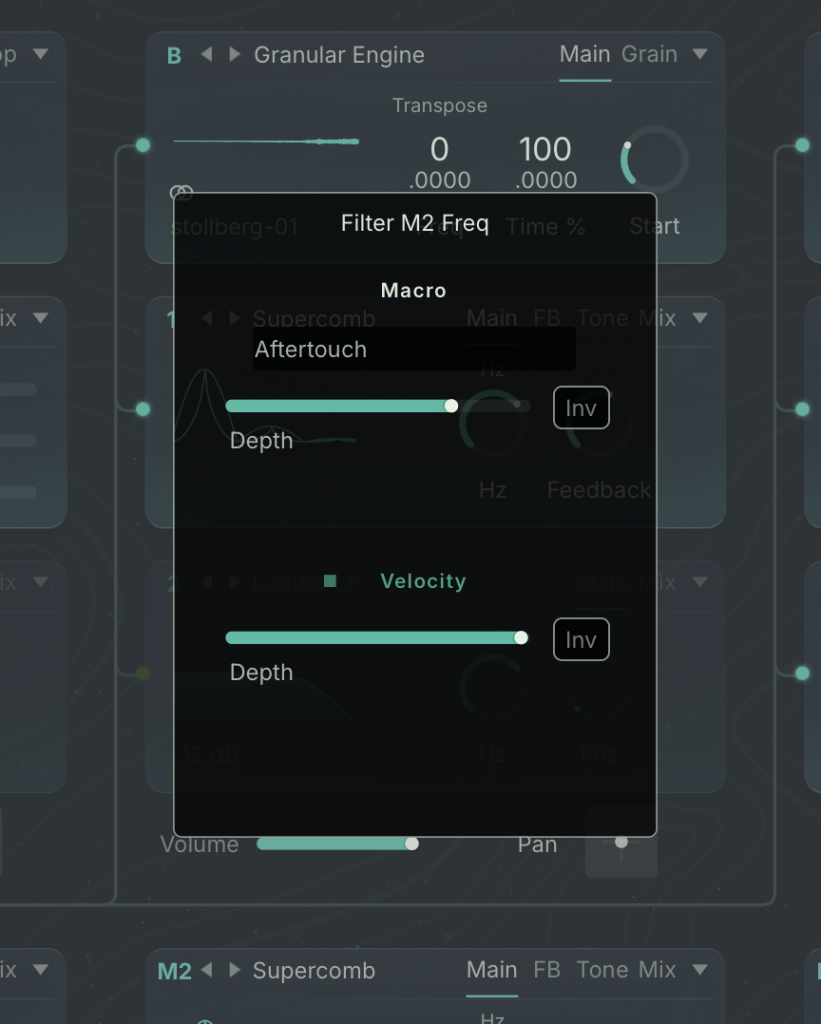The image size is (821, 1024).
Task: Toggle the Velocity modulation enable square
Action: pyautogui.click(x=330, y=581)
